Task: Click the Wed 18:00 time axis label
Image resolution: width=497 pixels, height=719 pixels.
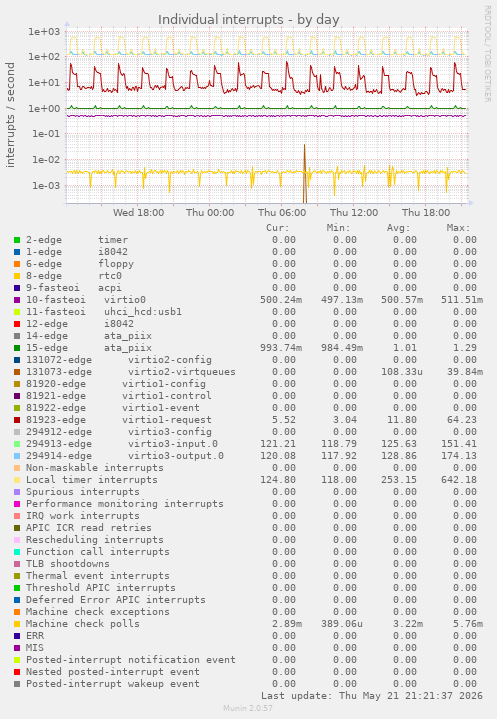Action: [138, 213]
